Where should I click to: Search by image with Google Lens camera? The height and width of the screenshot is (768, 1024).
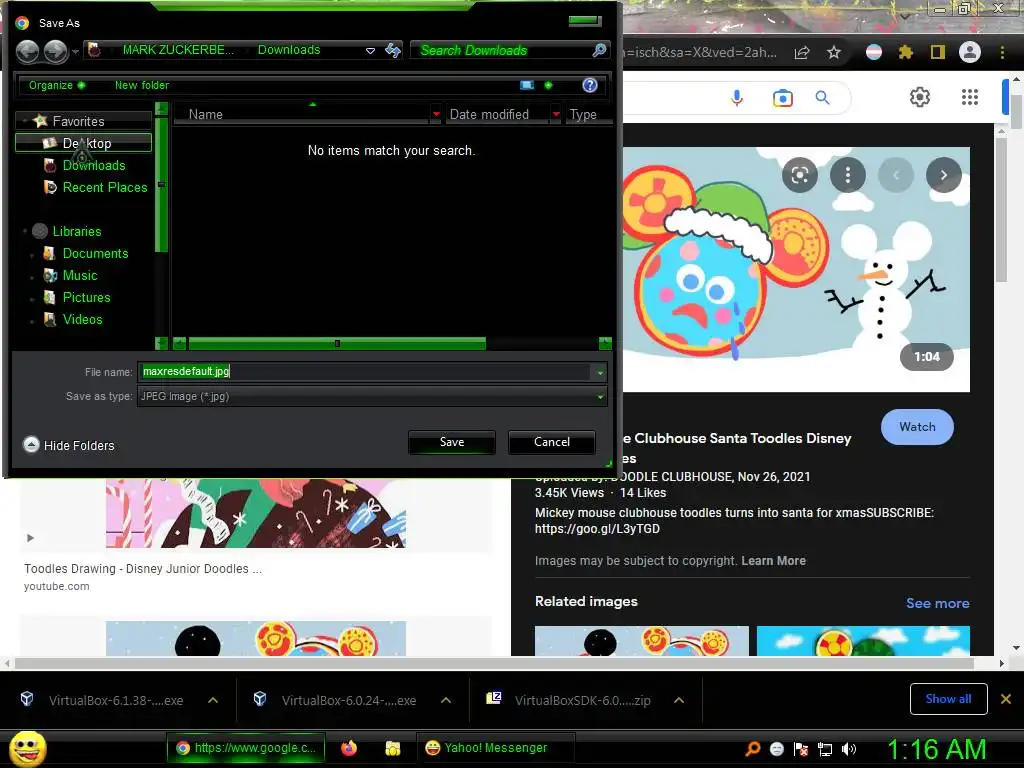click(x=782, y=98)
